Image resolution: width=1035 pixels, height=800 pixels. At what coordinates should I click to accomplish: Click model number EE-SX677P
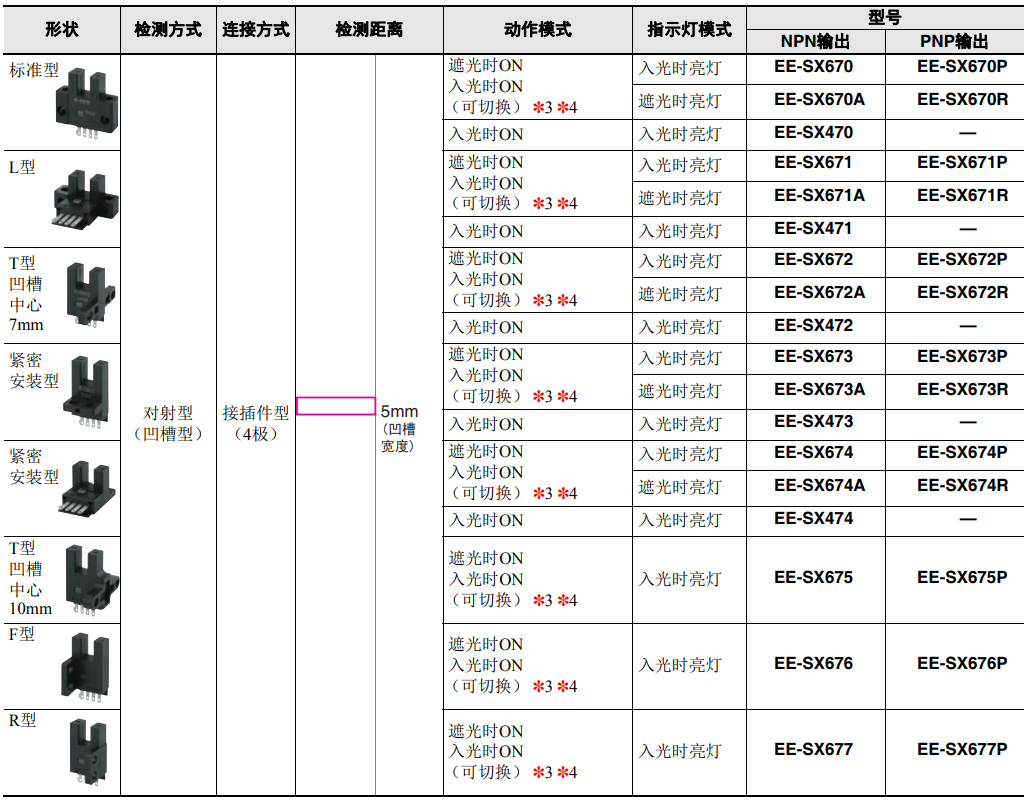point(962,749)
